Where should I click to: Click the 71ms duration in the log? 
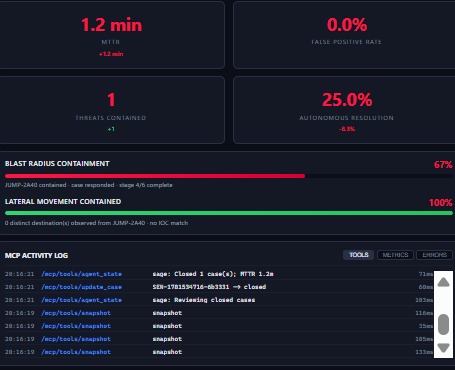[426, 274]
